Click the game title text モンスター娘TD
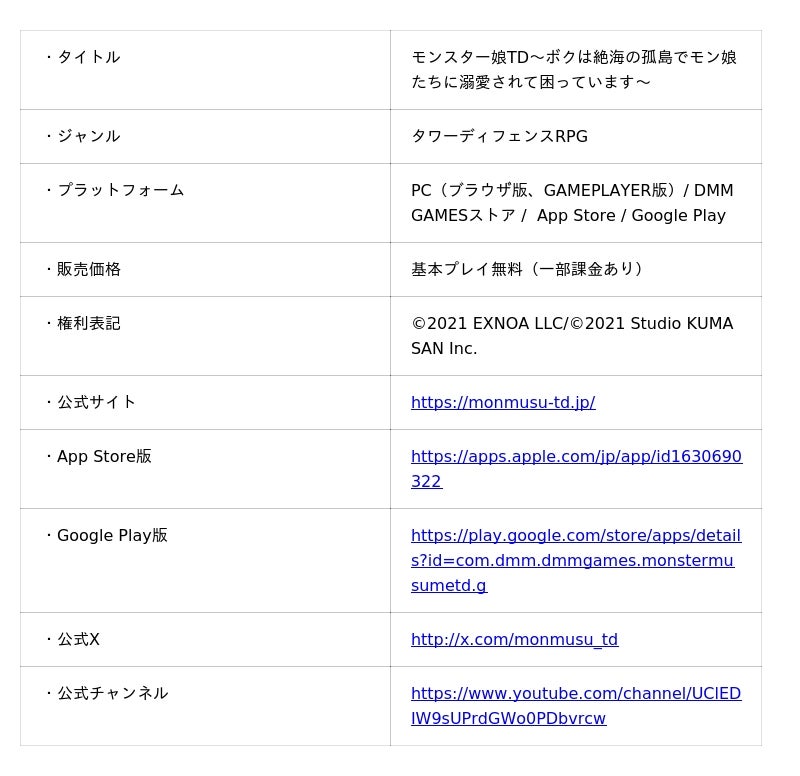Image resolution: width=800 pixels, height=776 pixels. 573,69
